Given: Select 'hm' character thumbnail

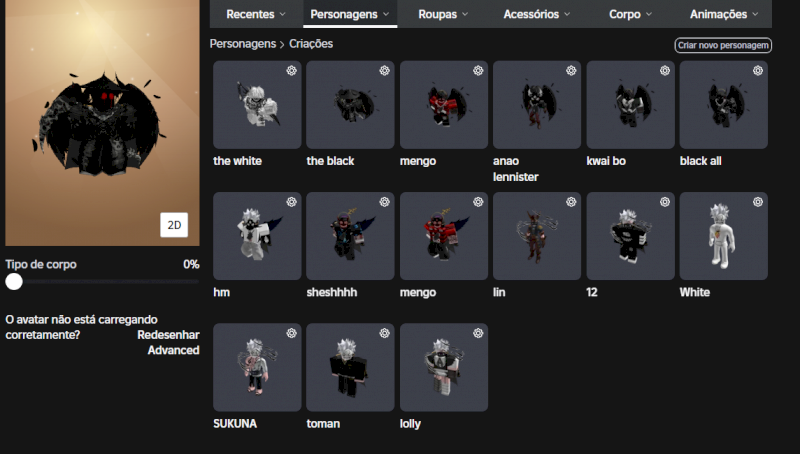Looking at the screenshot, I should (x=257, y=236).
